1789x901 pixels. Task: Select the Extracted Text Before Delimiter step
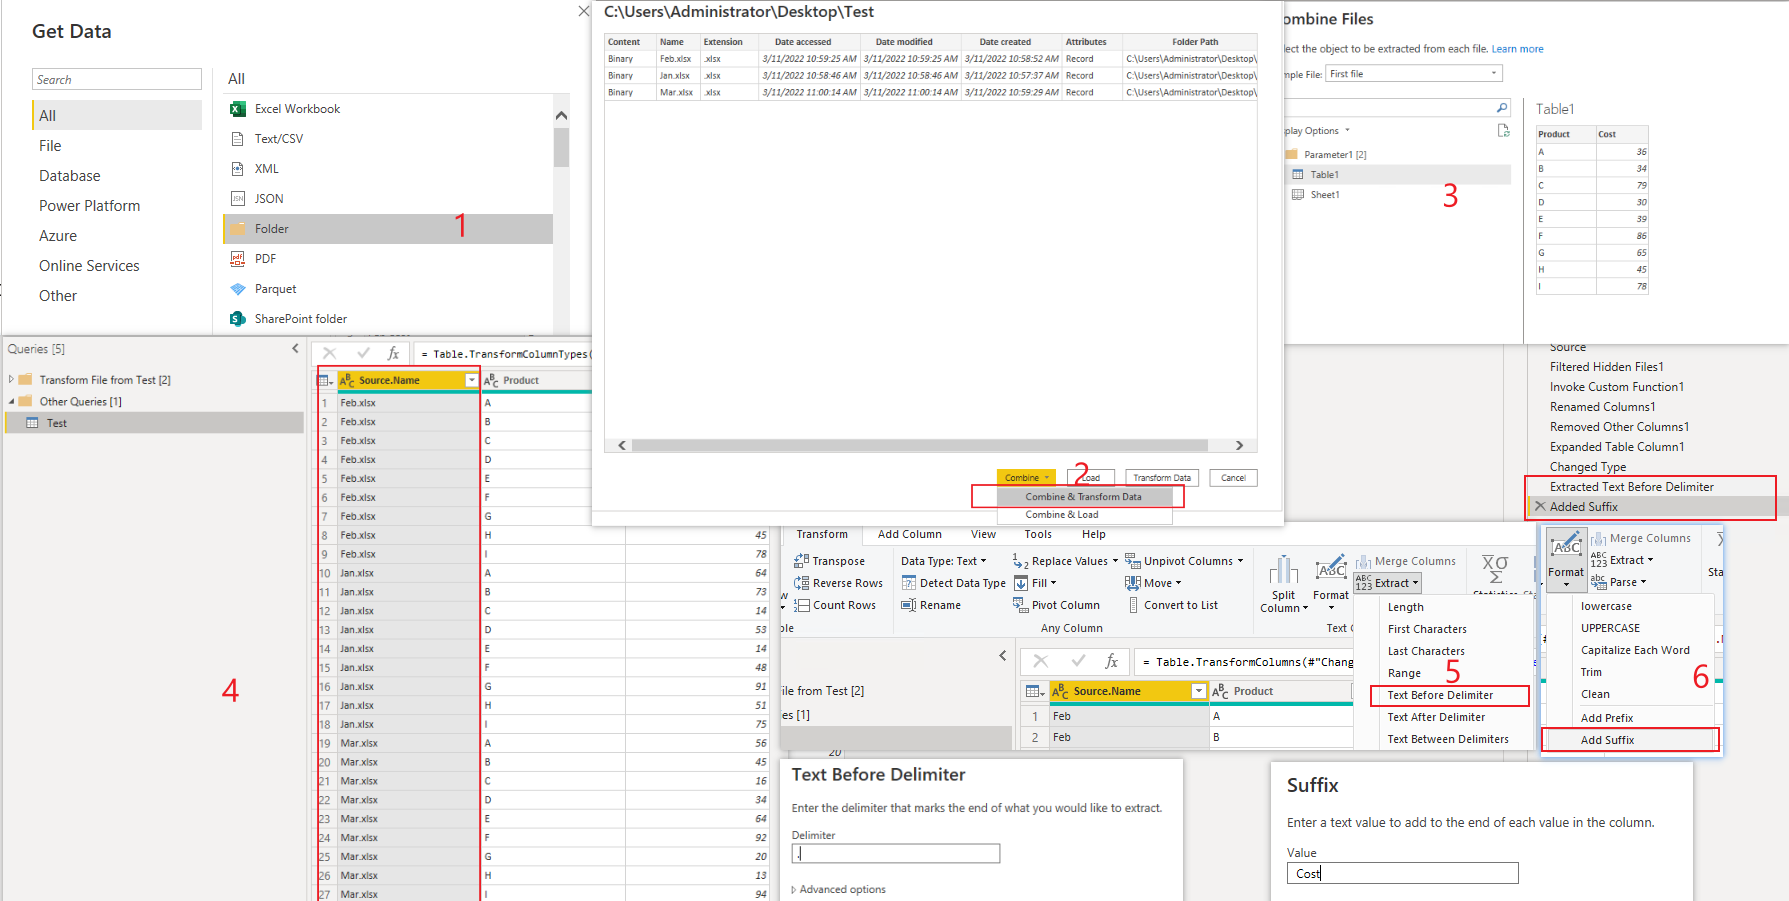(1631, 487)
